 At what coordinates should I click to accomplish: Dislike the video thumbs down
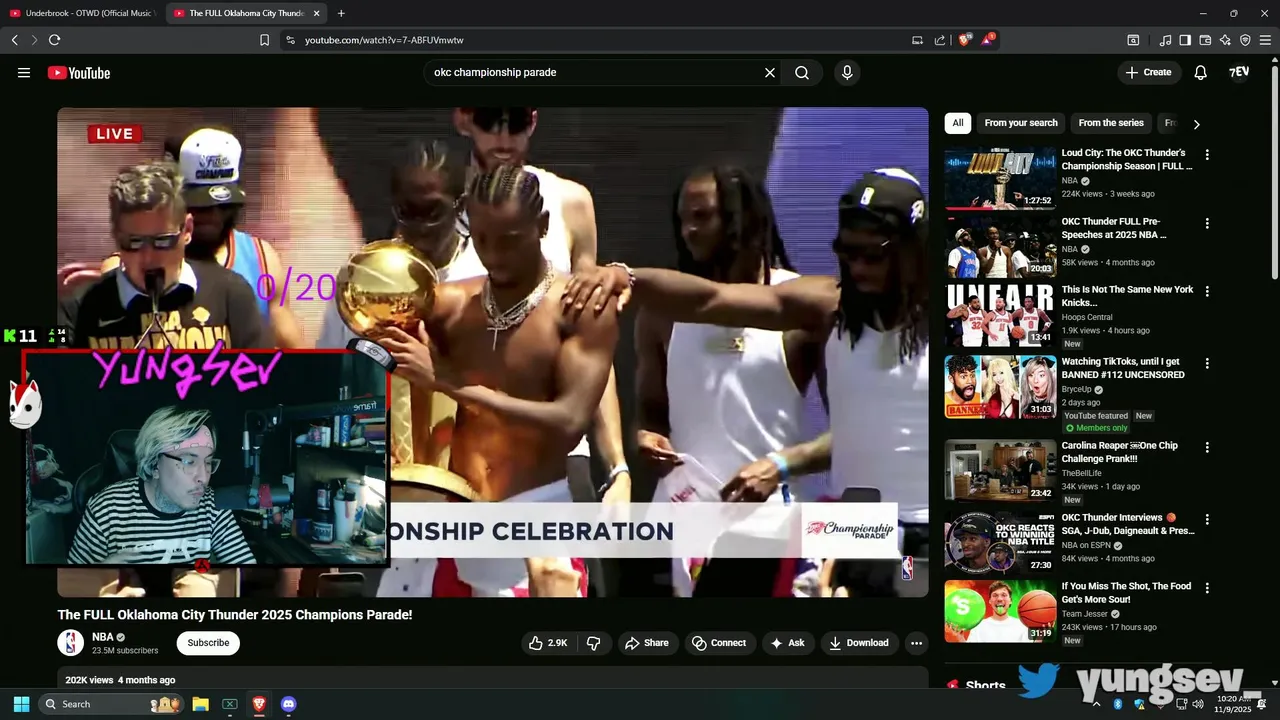(593, 643)
